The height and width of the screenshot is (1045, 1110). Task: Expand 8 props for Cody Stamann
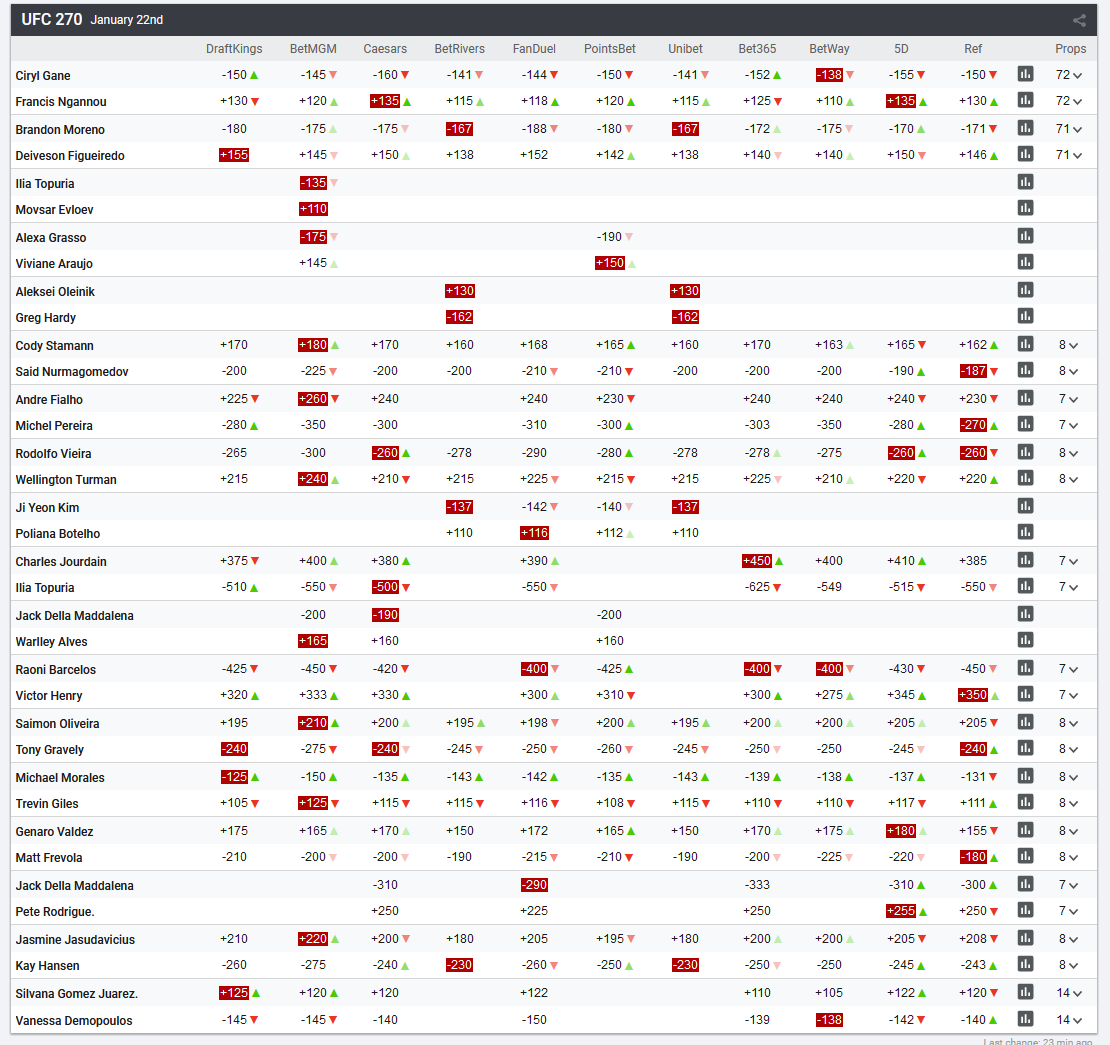click(1069, 345)
